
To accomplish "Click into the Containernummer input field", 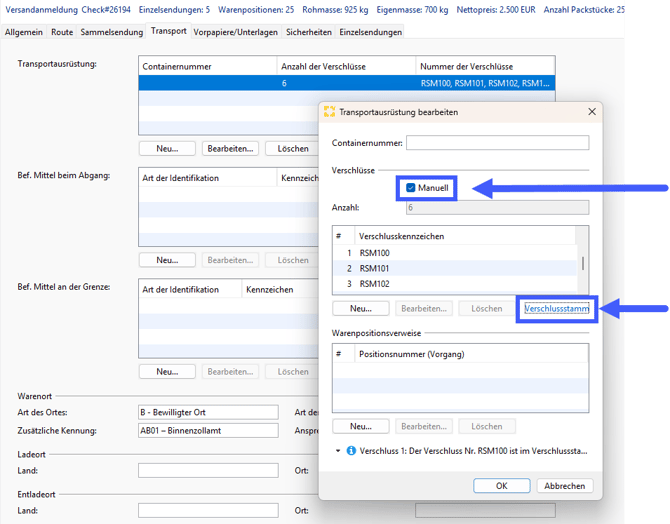I will coord(497,143).
